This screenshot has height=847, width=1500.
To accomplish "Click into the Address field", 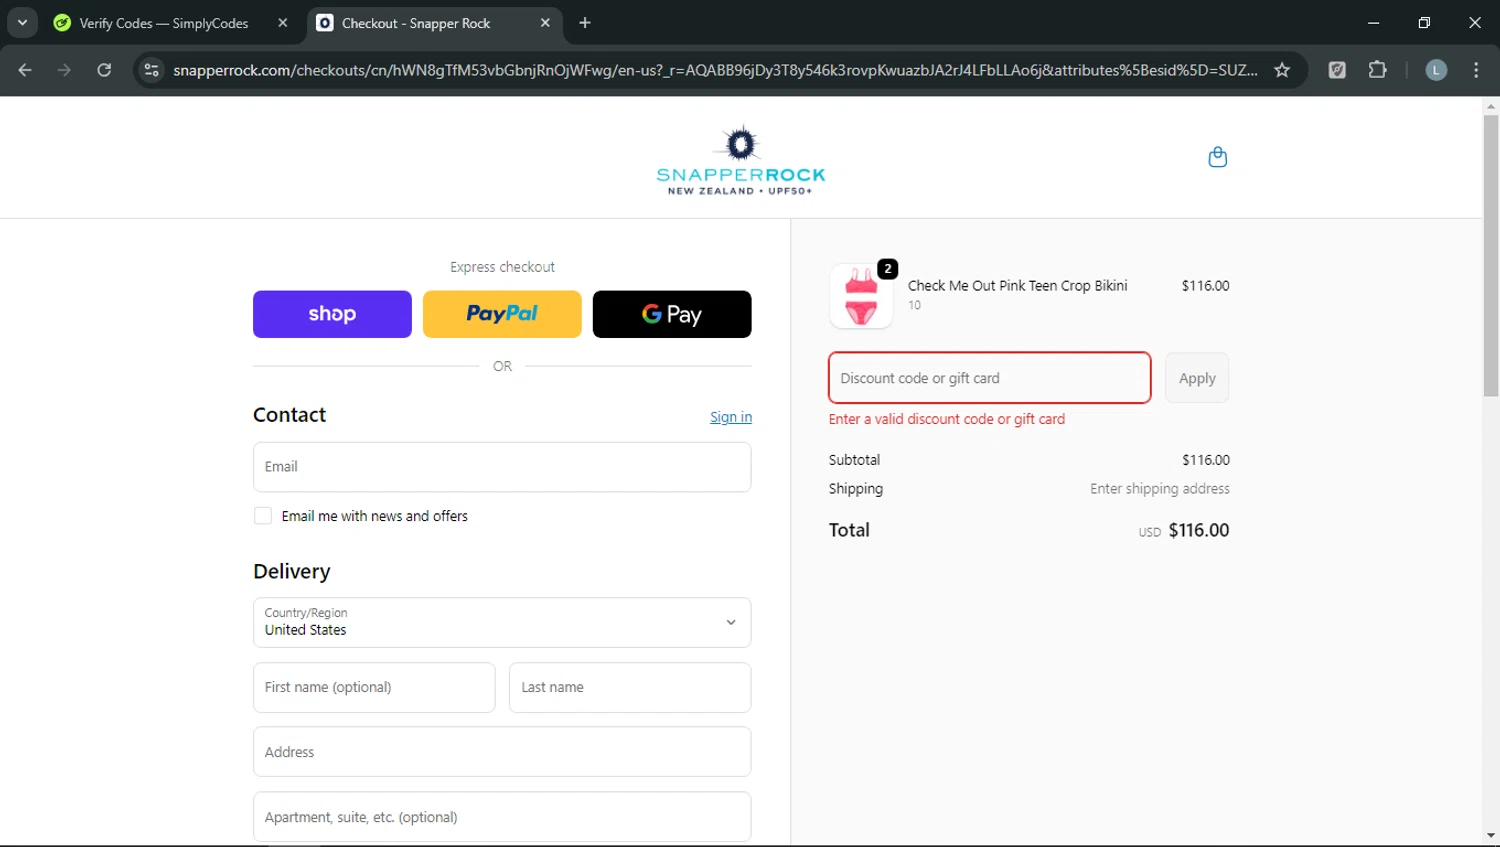I will click(x=502, y=752).
